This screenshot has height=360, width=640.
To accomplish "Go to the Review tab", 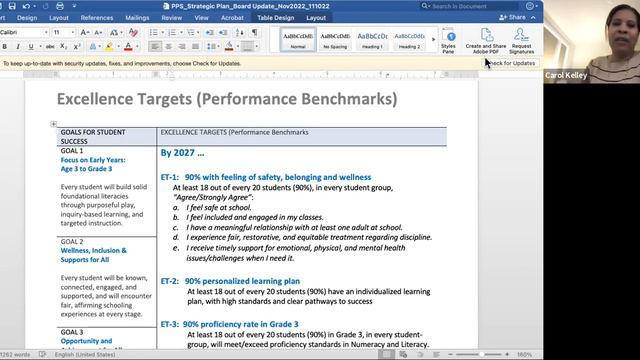I will coord(171,18).
